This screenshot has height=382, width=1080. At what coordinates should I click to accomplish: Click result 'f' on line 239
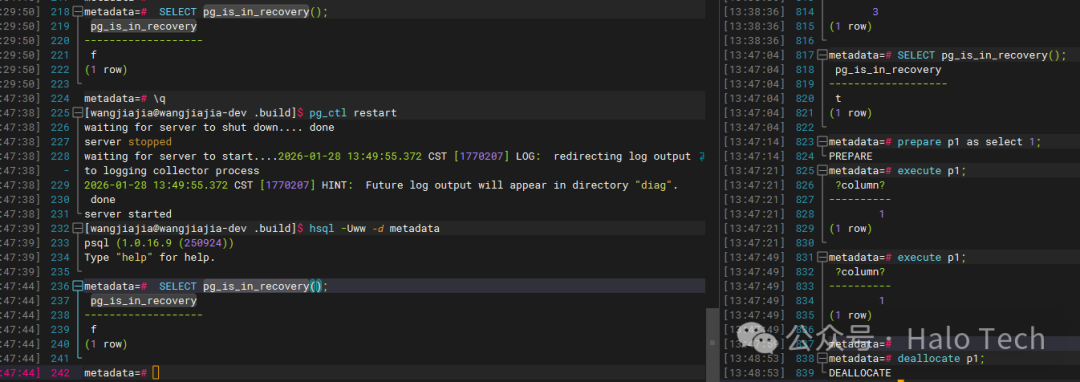(94, 330)
